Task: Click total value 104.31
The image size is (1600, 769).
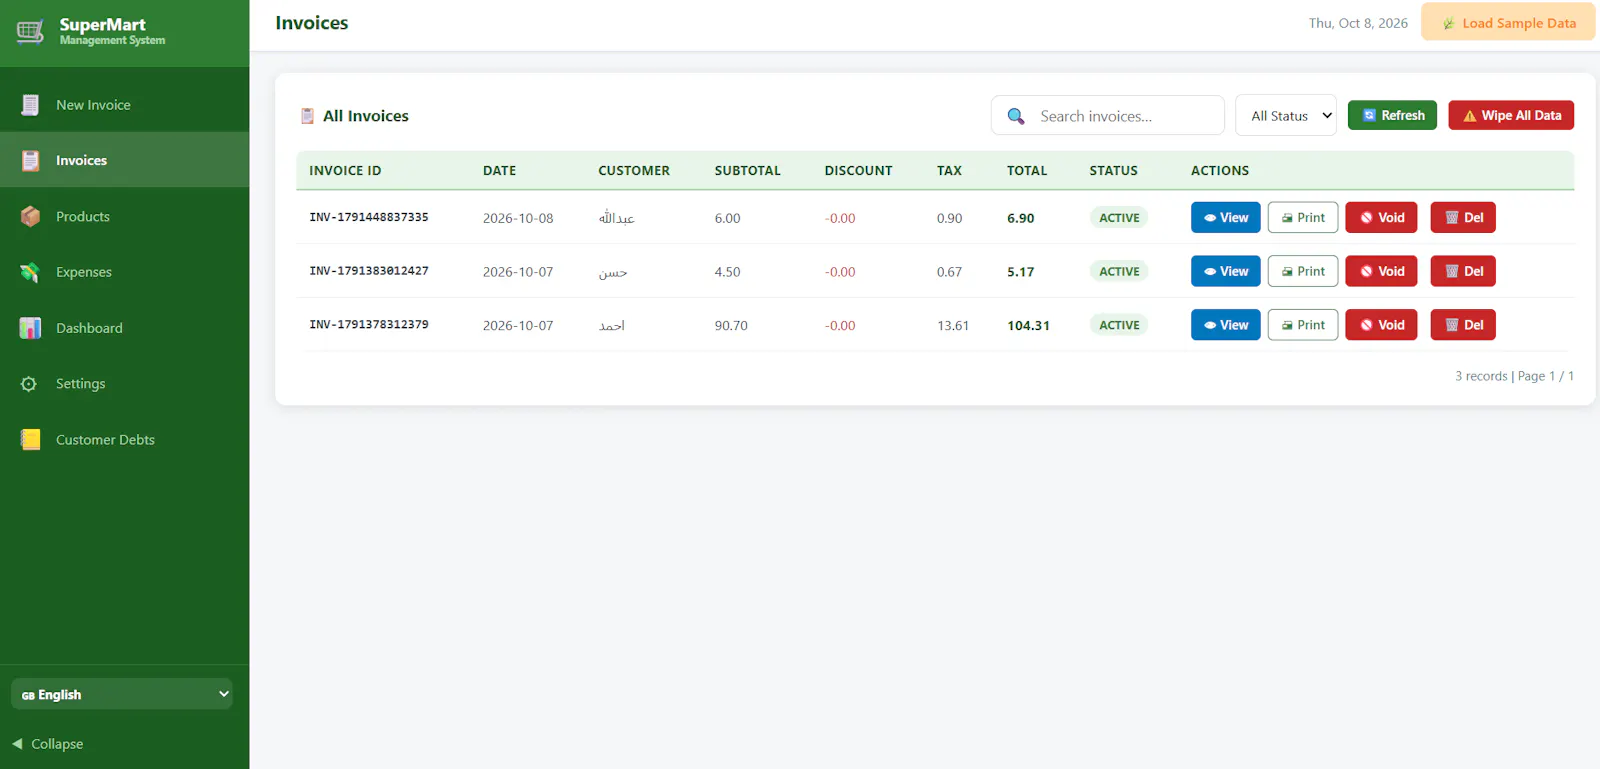Action: pos(1028,326)
